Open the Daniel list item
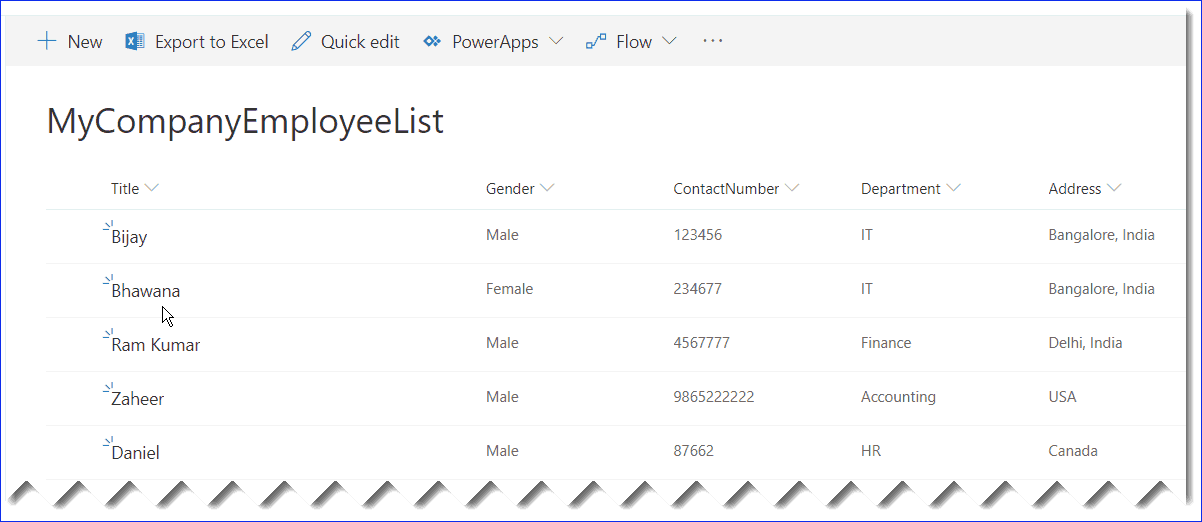Screen dimensions: 1202x522 [135, 453]
